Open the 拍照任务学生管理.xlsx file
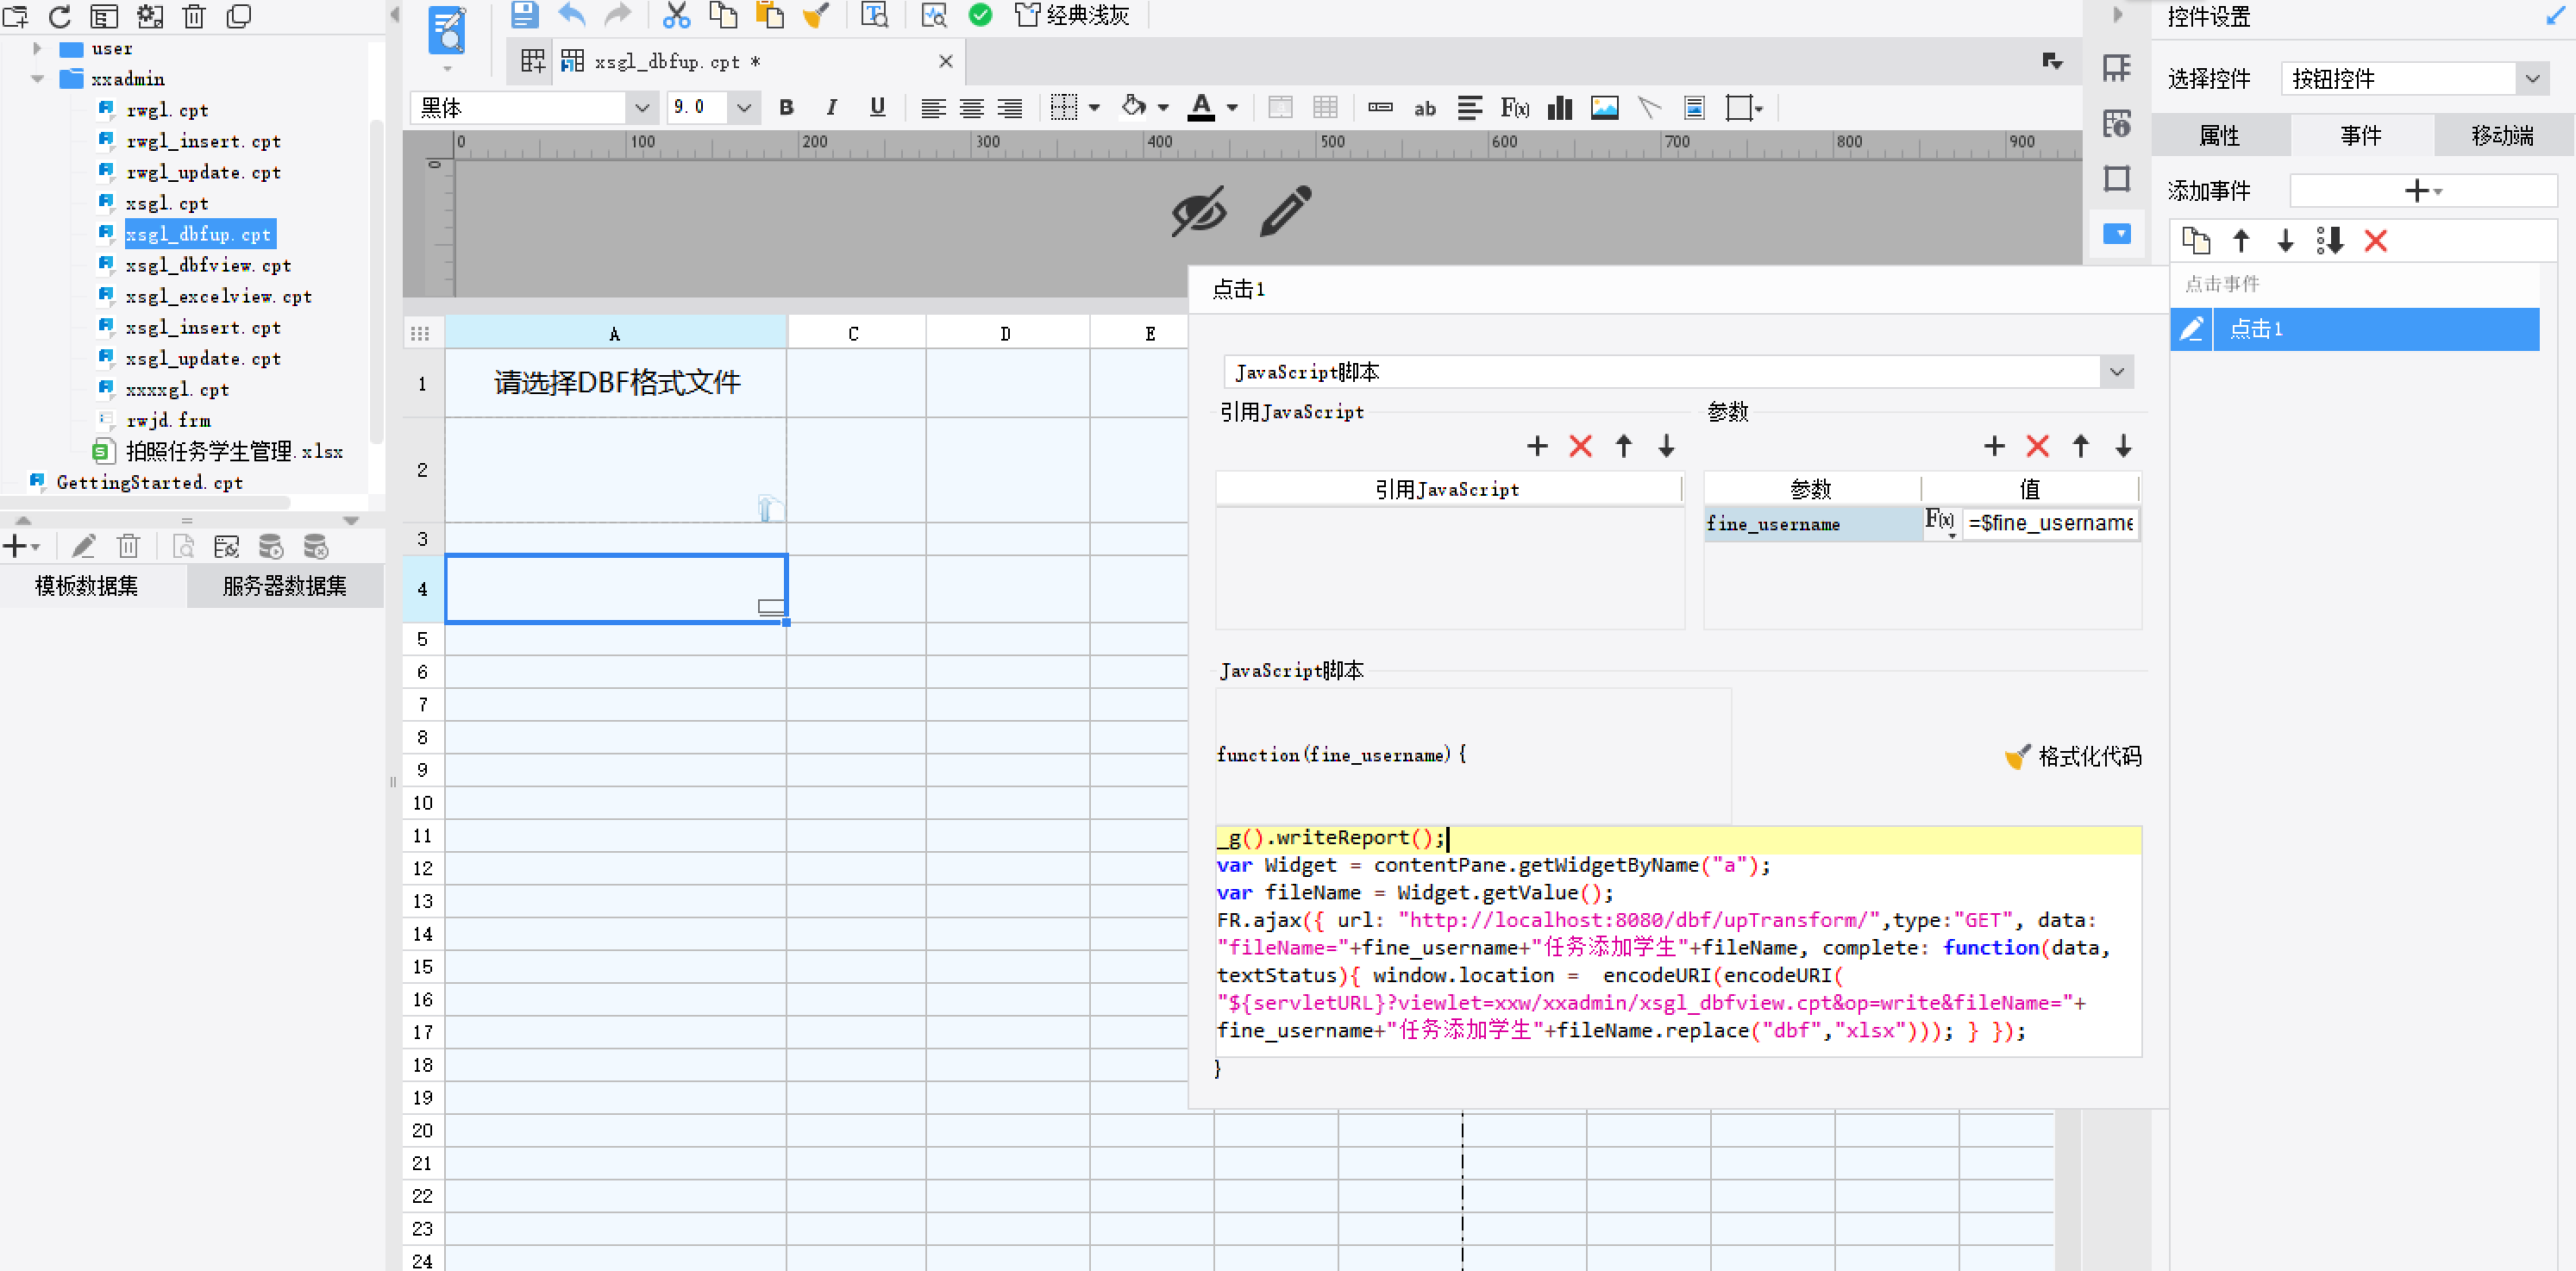This screenshot has width=2576, height=1271. tap(234, 451)
